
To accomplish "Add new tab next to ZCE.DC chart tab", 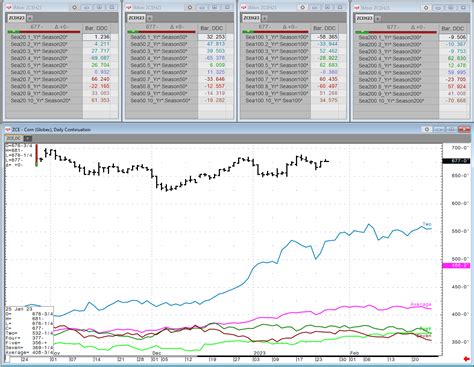I will [28, 138].
